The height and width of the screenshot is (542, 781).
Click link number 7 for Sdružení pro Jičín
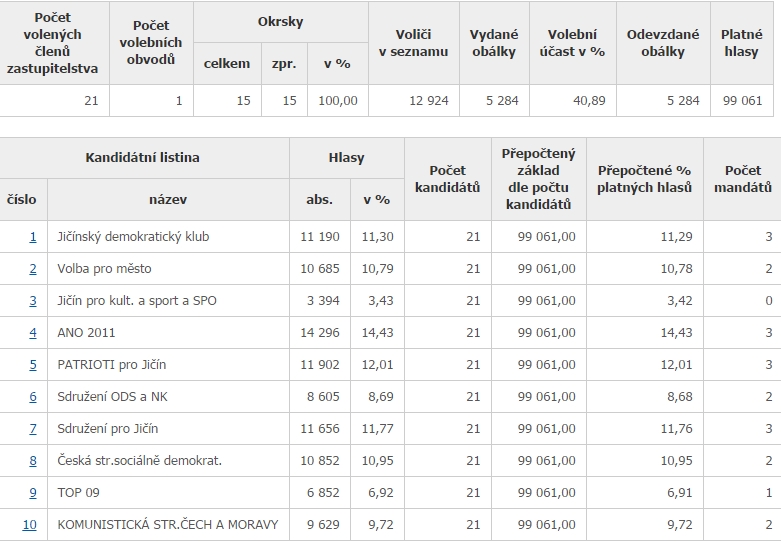(x=33, y=429)
